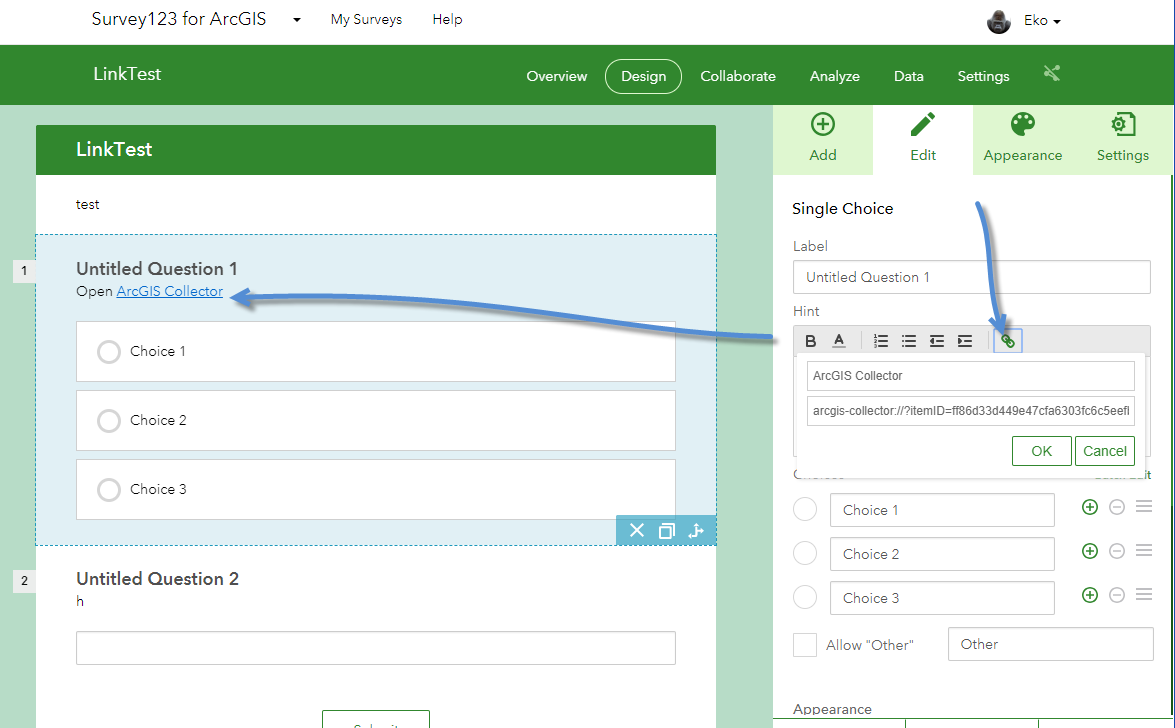The width and height of the screenshot is (1175, 728).
Task: Edit the Choice 1 text field
Action: pyautogui.click(x=942, y=510)
